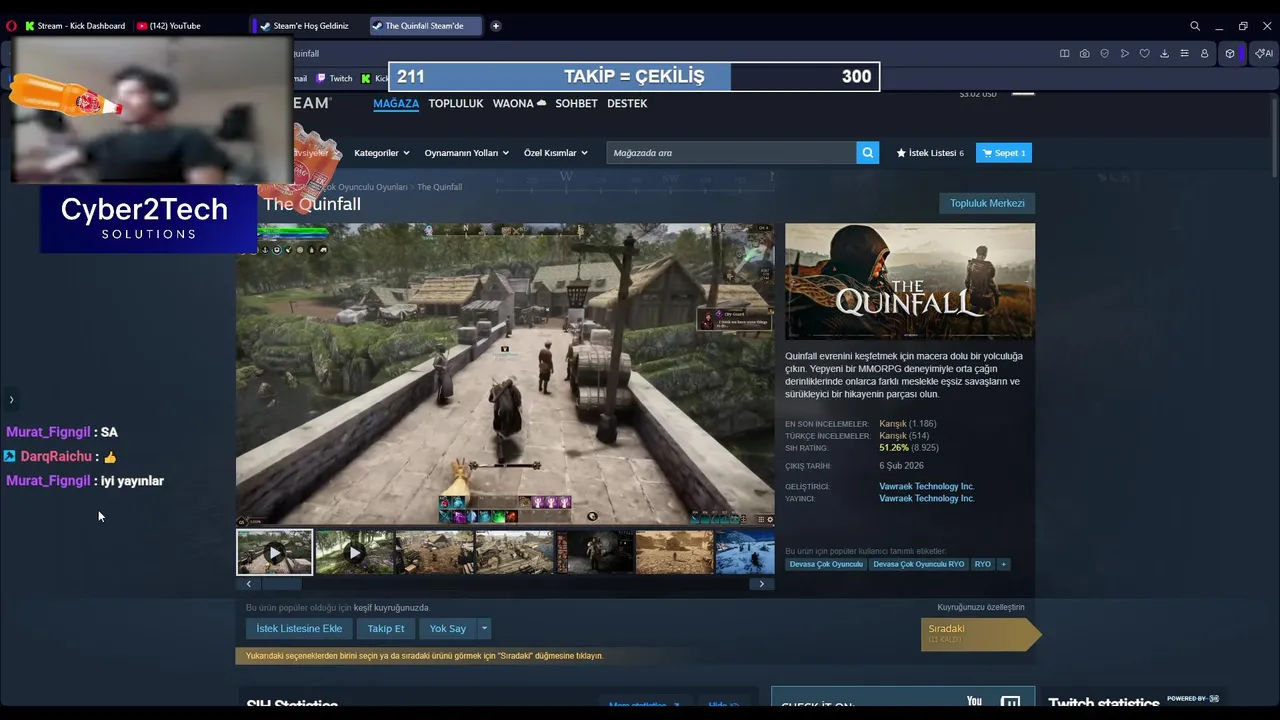
Task: Open the easy setup sliders icon
Action: tap(1184, 53)
